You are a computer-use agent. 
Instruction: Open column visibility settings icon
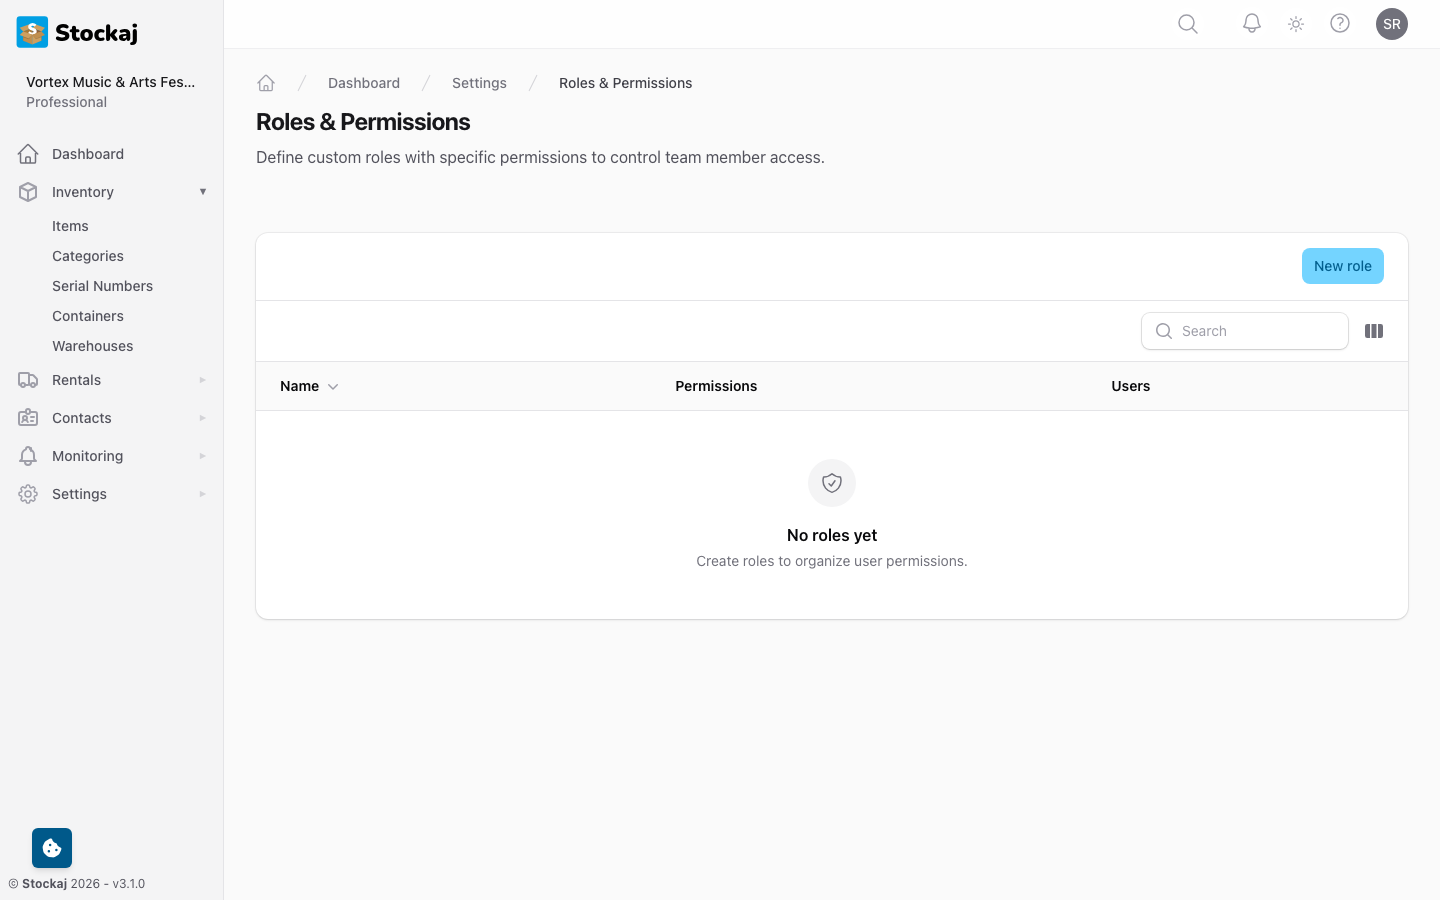coord(1374,331)
